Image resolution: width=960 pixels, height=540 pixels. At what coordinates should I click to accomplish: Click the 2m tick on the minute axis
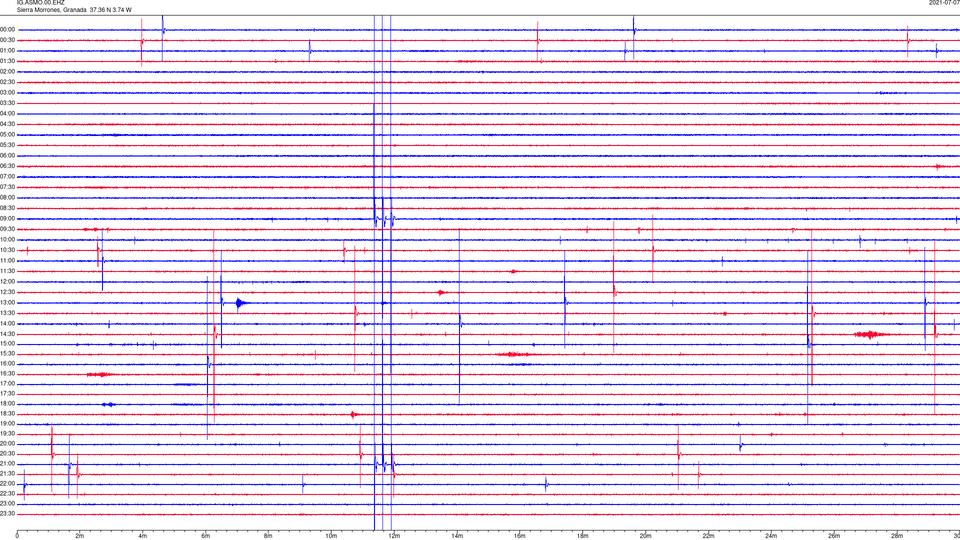[x=80, y=536]
